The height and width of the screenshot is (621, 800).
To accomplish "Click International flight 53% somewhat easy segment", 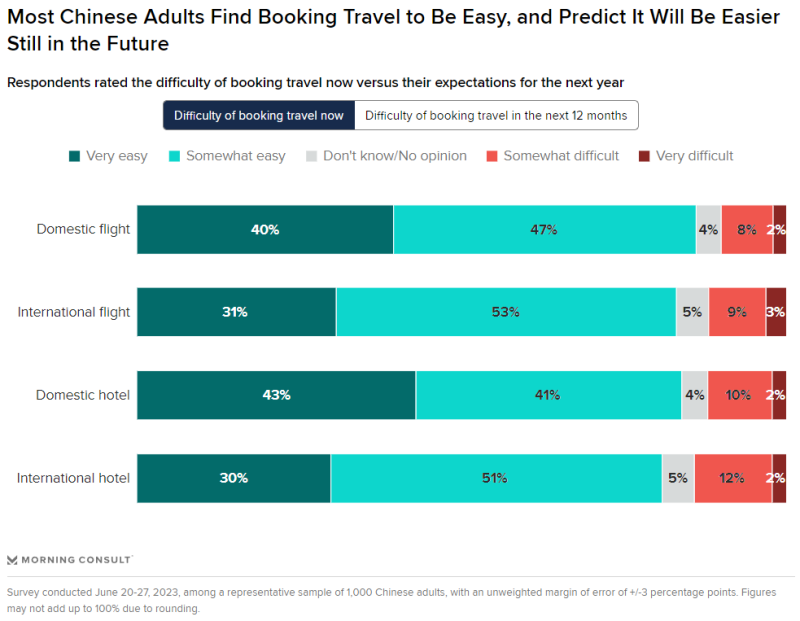I will tap(506, 312).
